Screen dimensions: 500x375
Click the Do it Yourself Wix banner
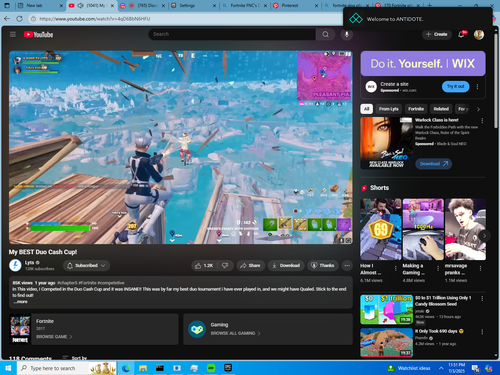click(423, 64)
